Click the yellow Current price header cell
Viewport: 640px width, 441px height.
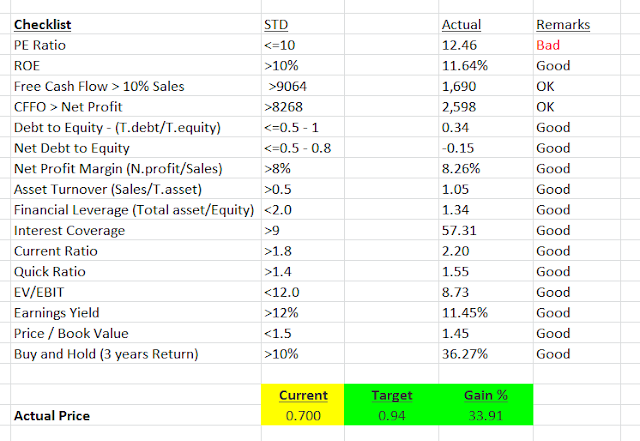click(x=302, y=395)
